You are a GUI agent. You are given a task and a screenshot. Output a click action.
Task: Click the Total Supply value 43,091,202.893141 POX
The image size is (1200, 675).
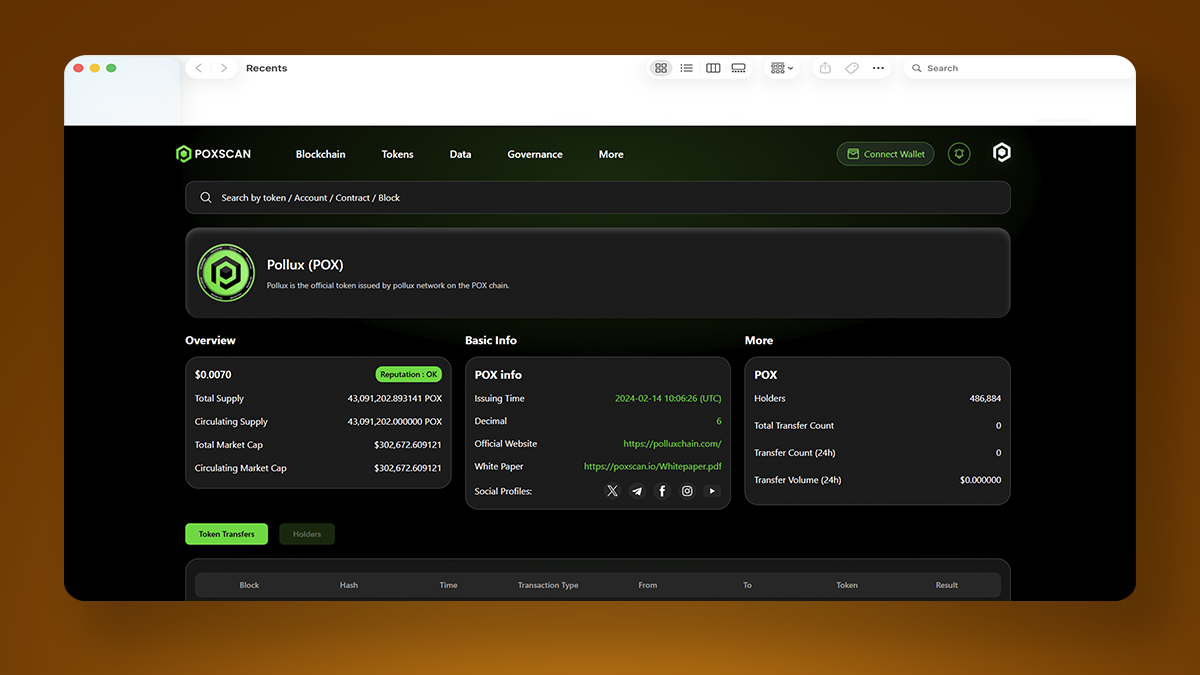pos(395,398)
